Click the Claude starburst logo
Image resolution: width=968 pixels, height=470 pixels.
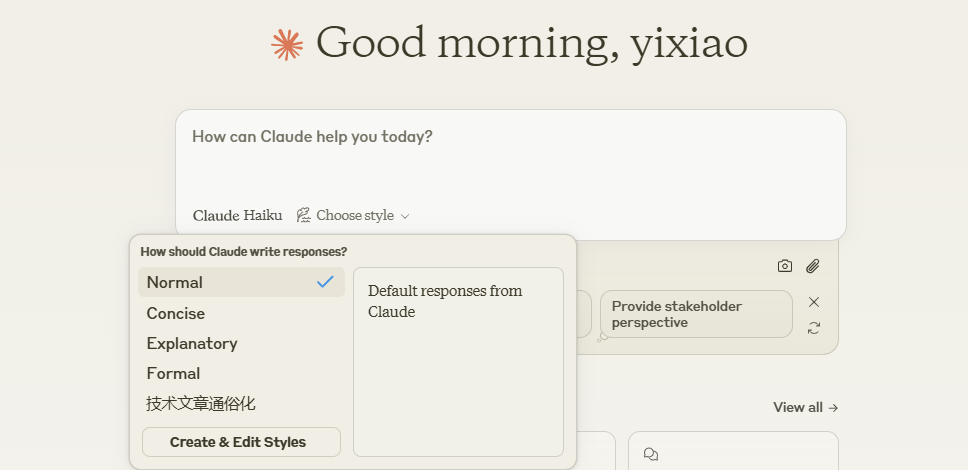(x=287, y=45)
